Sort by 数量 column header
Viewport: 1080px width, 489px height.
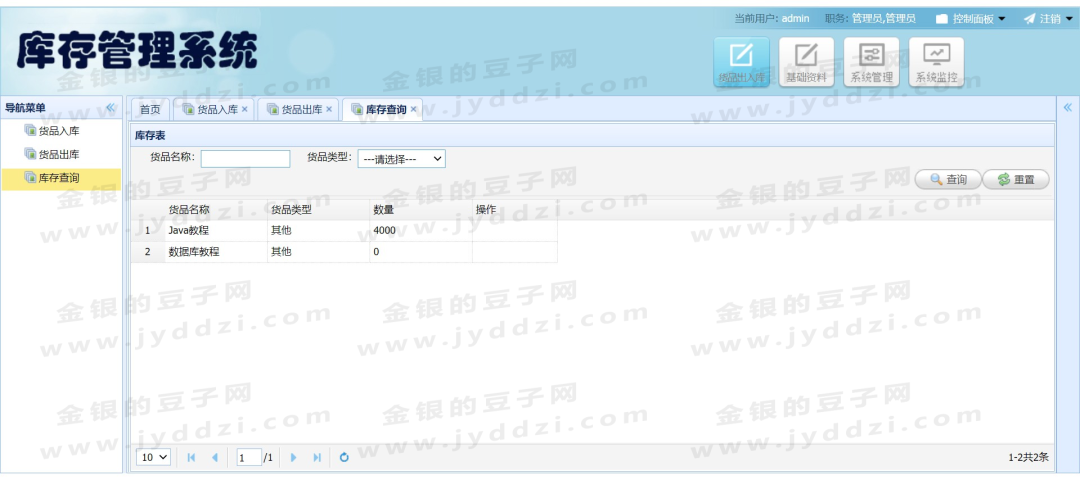421,210
